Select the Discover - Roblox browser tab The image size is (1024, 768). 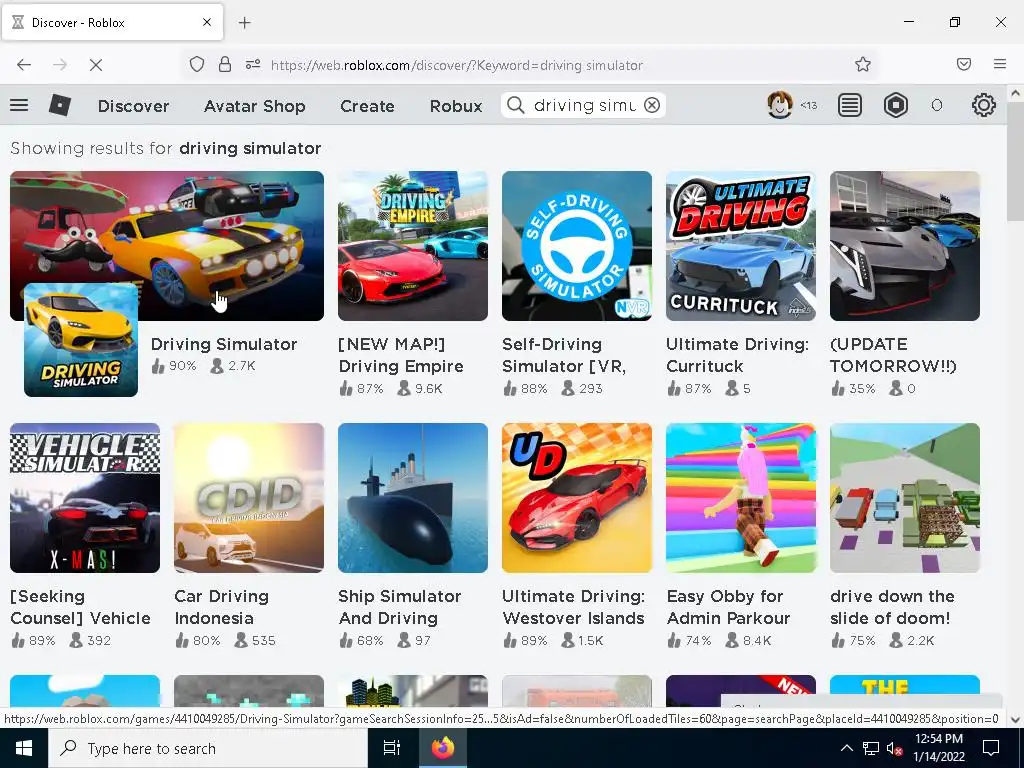[x=112, y=22]
